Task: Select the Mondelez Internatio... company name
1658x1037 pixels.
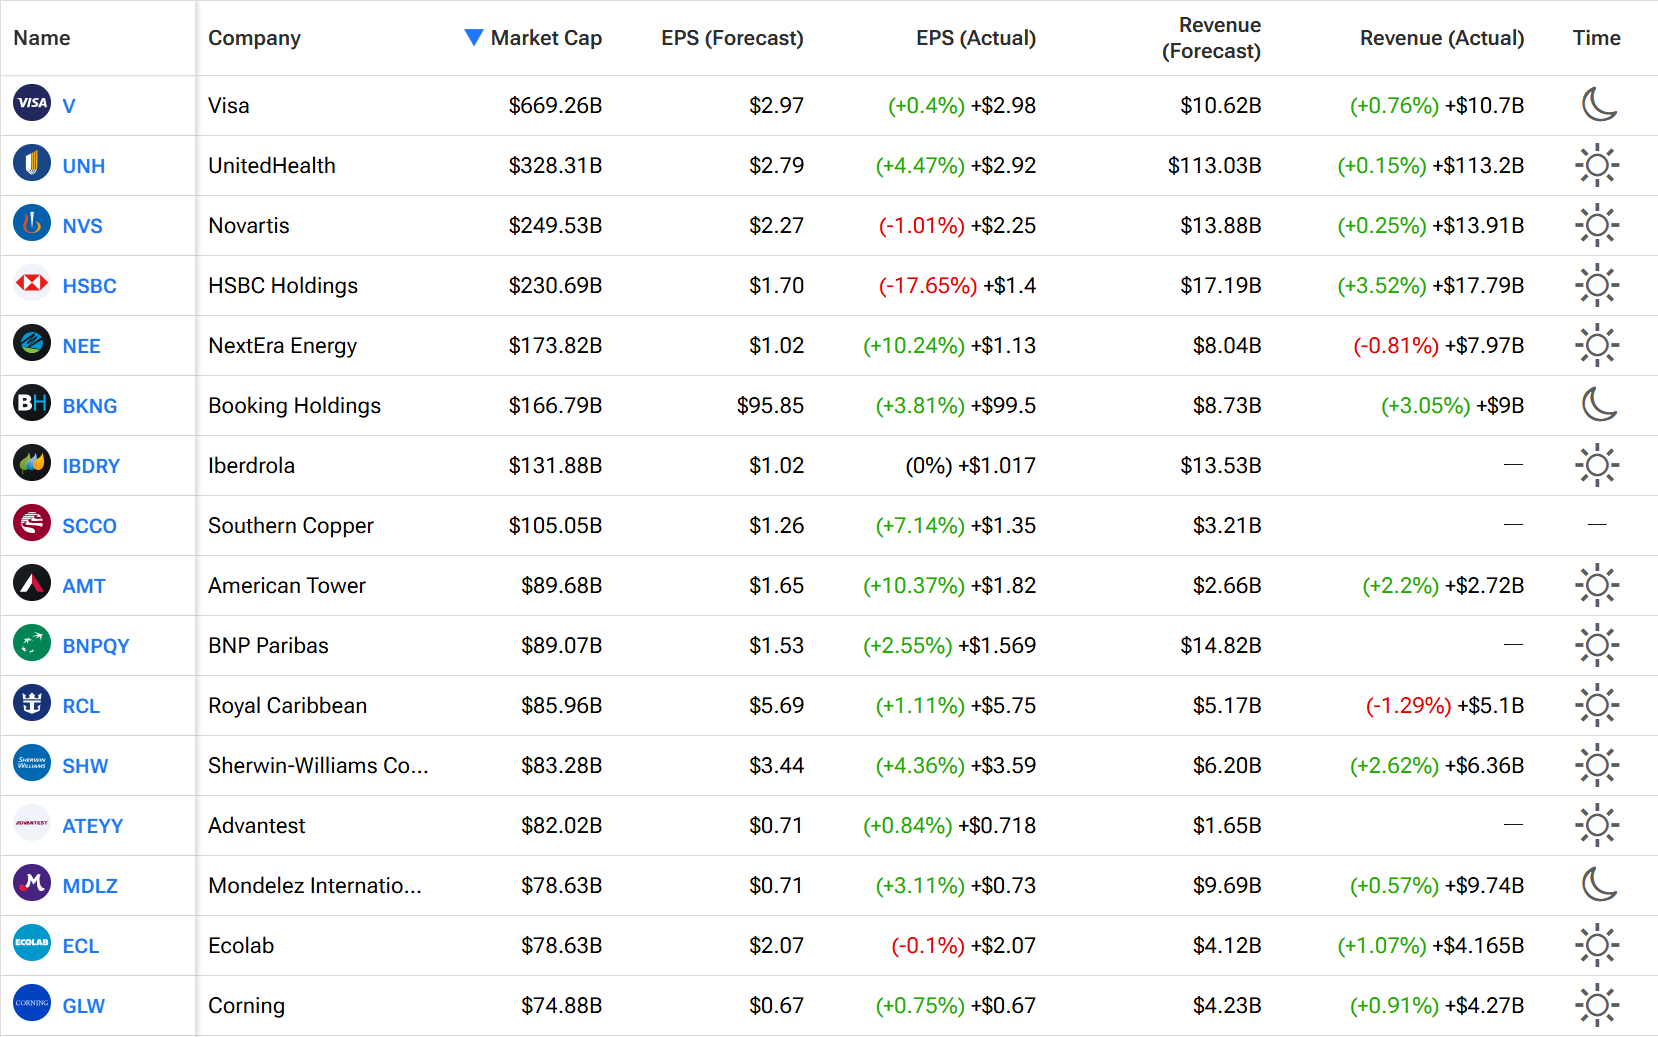Action: (315, 886)
